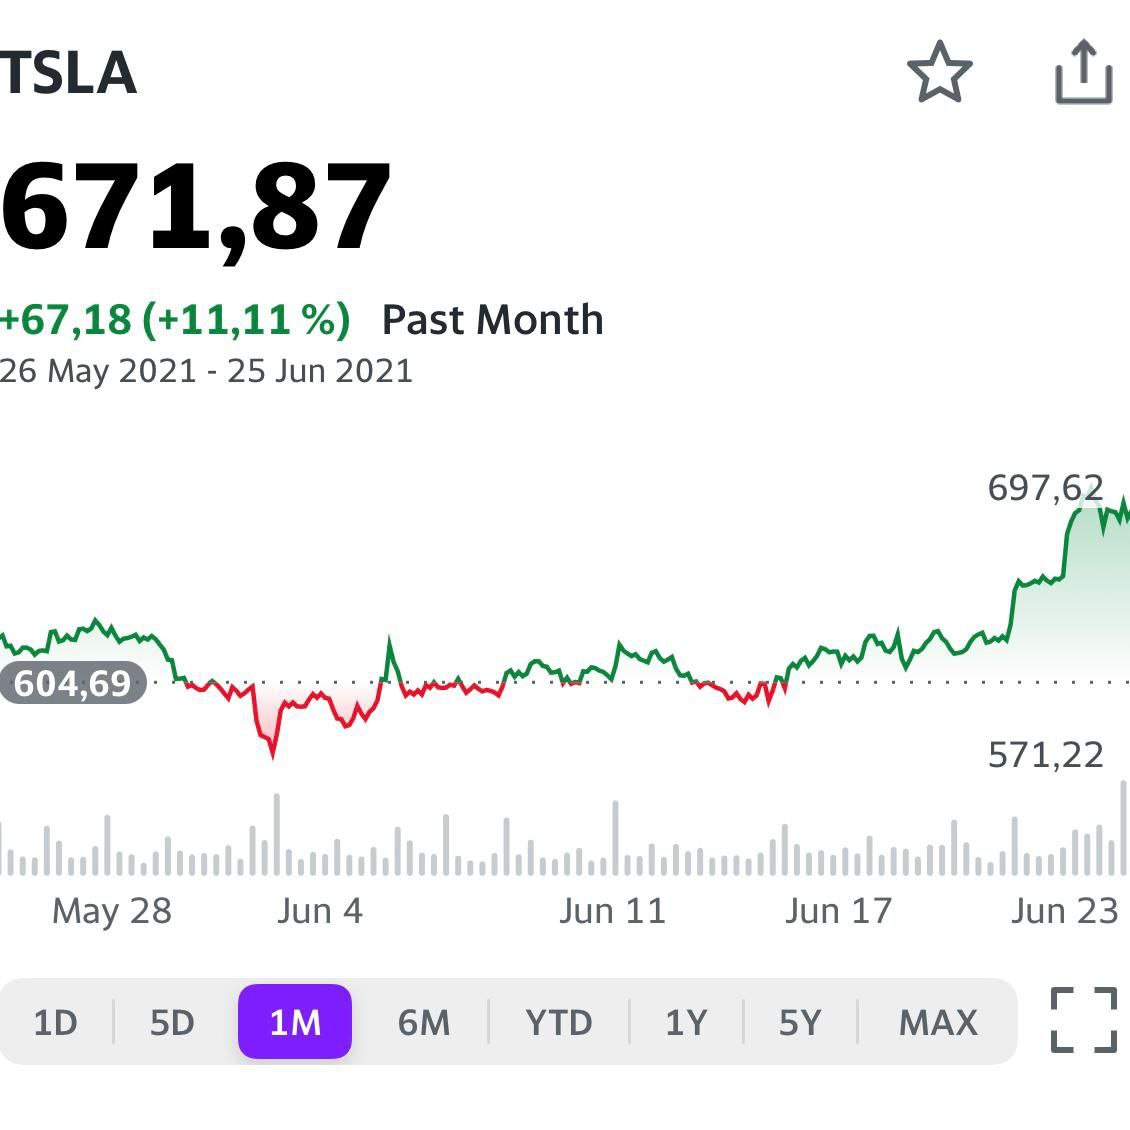Add TSLA to watchlist with star icon
Viewport: 1130px width, 1130px height.
click(x=939, y=72)
